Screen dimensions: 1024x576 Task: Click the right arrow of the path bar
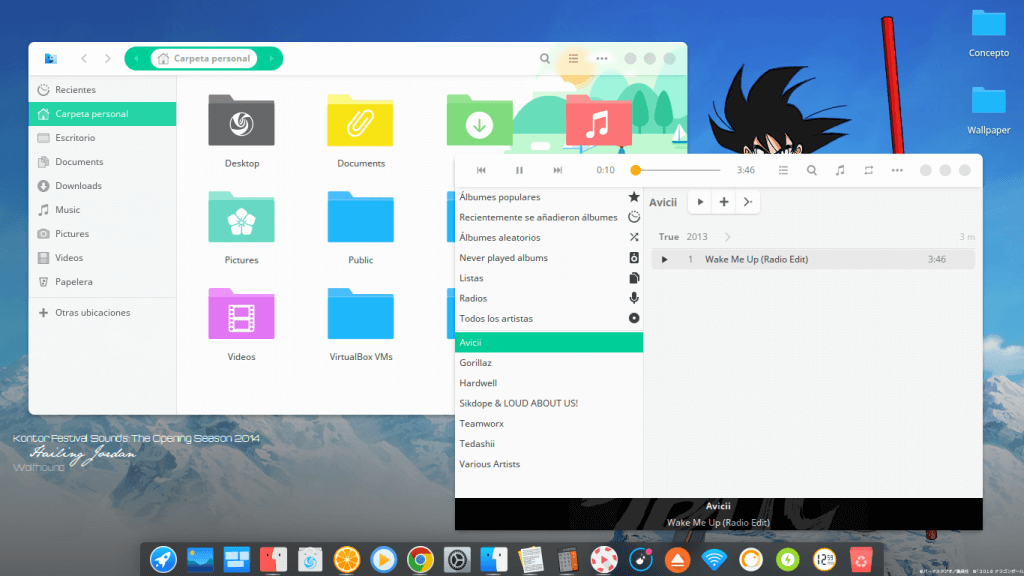click(271, 58)
